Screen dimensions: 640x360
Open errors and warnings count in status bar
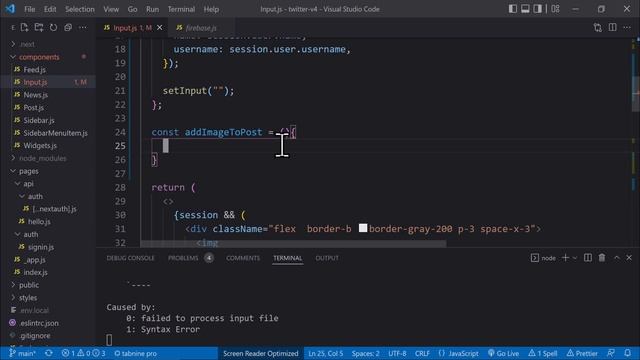coord(83,353)
